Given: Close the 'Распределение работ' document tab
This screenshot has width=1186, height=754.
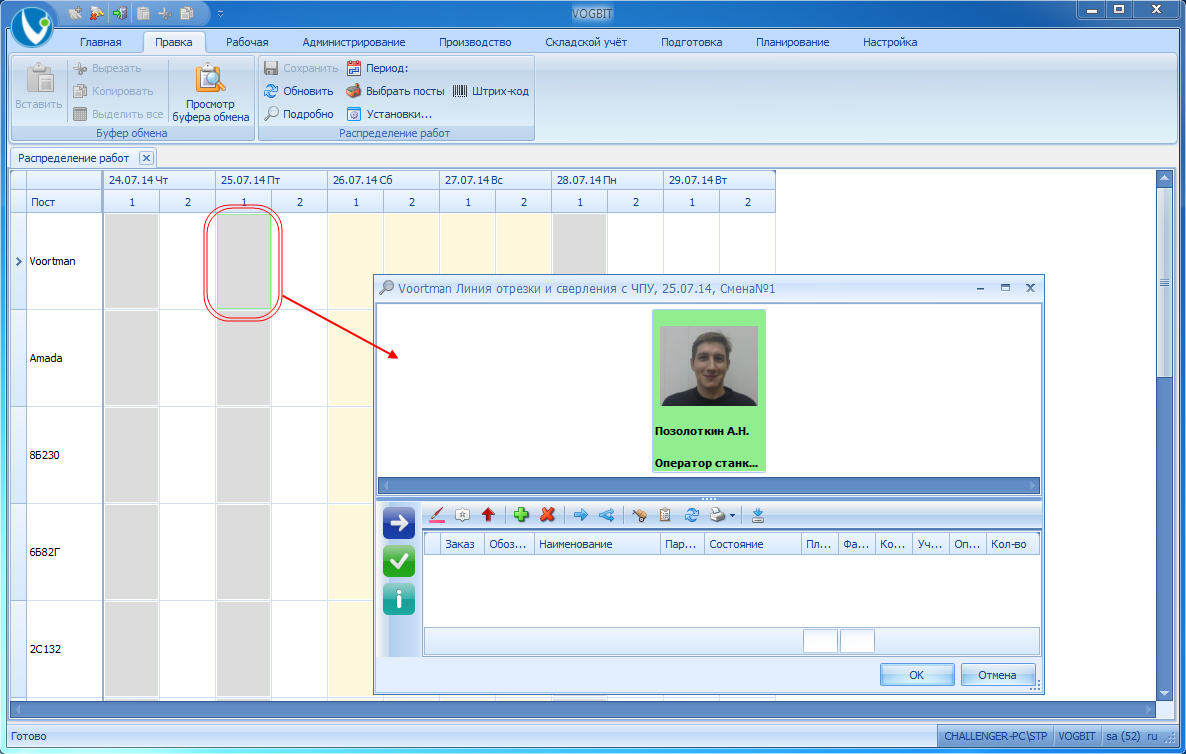Looking at the screenshot, I should coord(146,158).
